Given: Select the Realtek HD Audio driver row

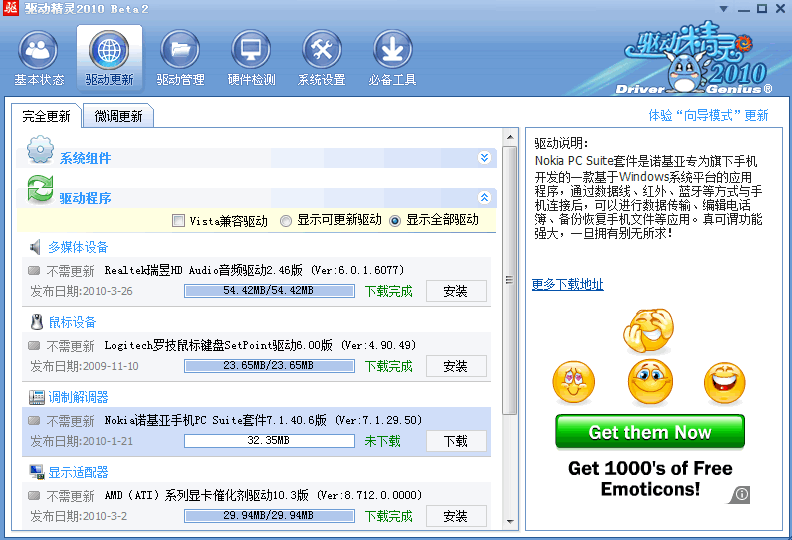Looking at the screenshot, I should click(257, 282).
